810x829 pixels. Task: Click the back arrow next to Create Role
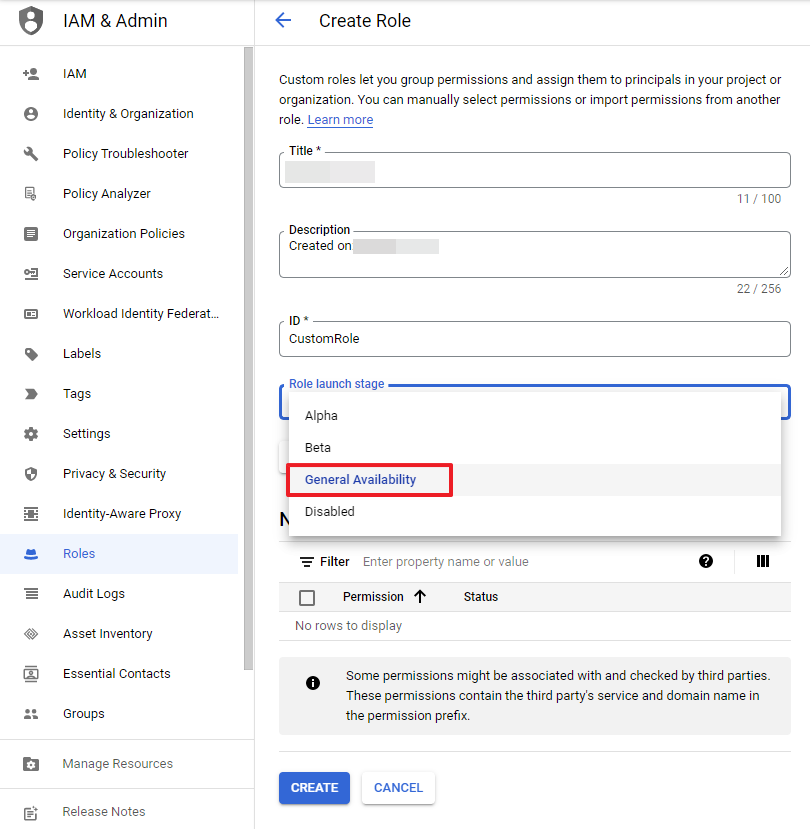[283, 21]
